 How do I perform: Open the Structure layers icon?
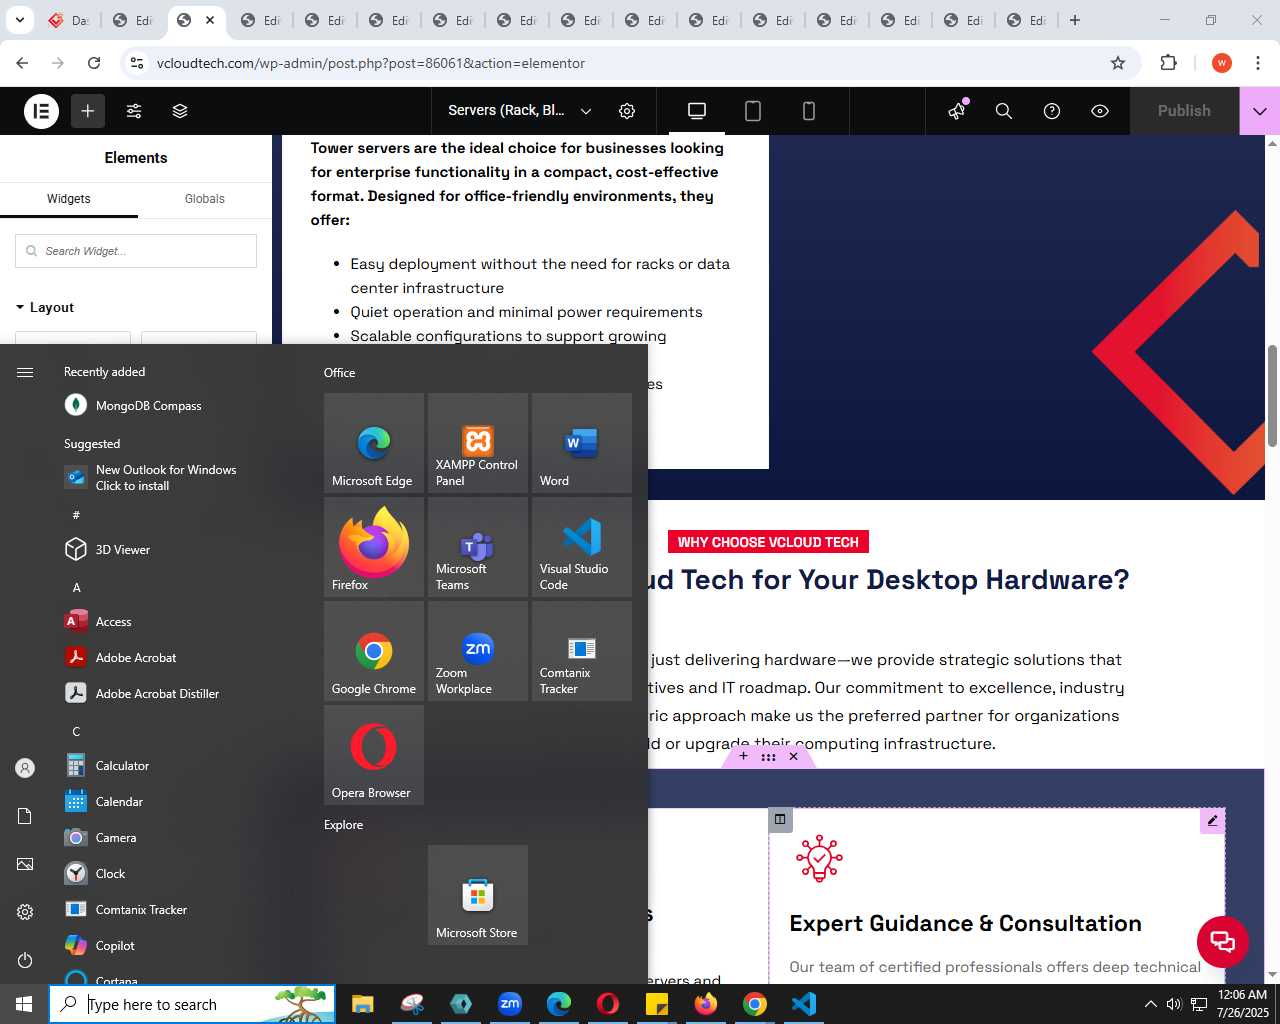[x=180, y=111]
